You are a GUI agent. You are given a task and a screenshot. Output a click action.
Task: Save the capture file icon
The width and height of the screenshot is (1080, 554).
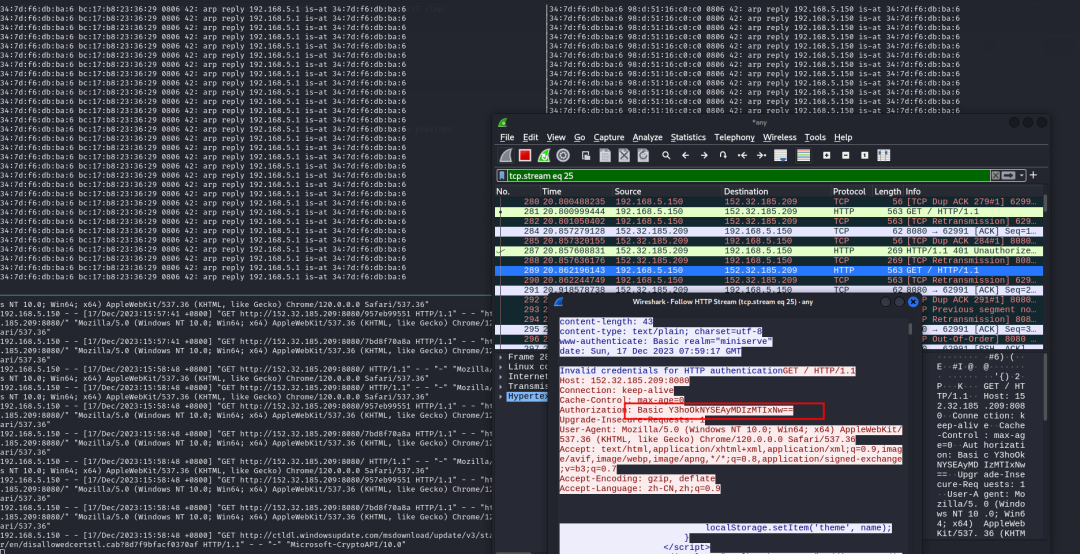(x=605, y=156)
